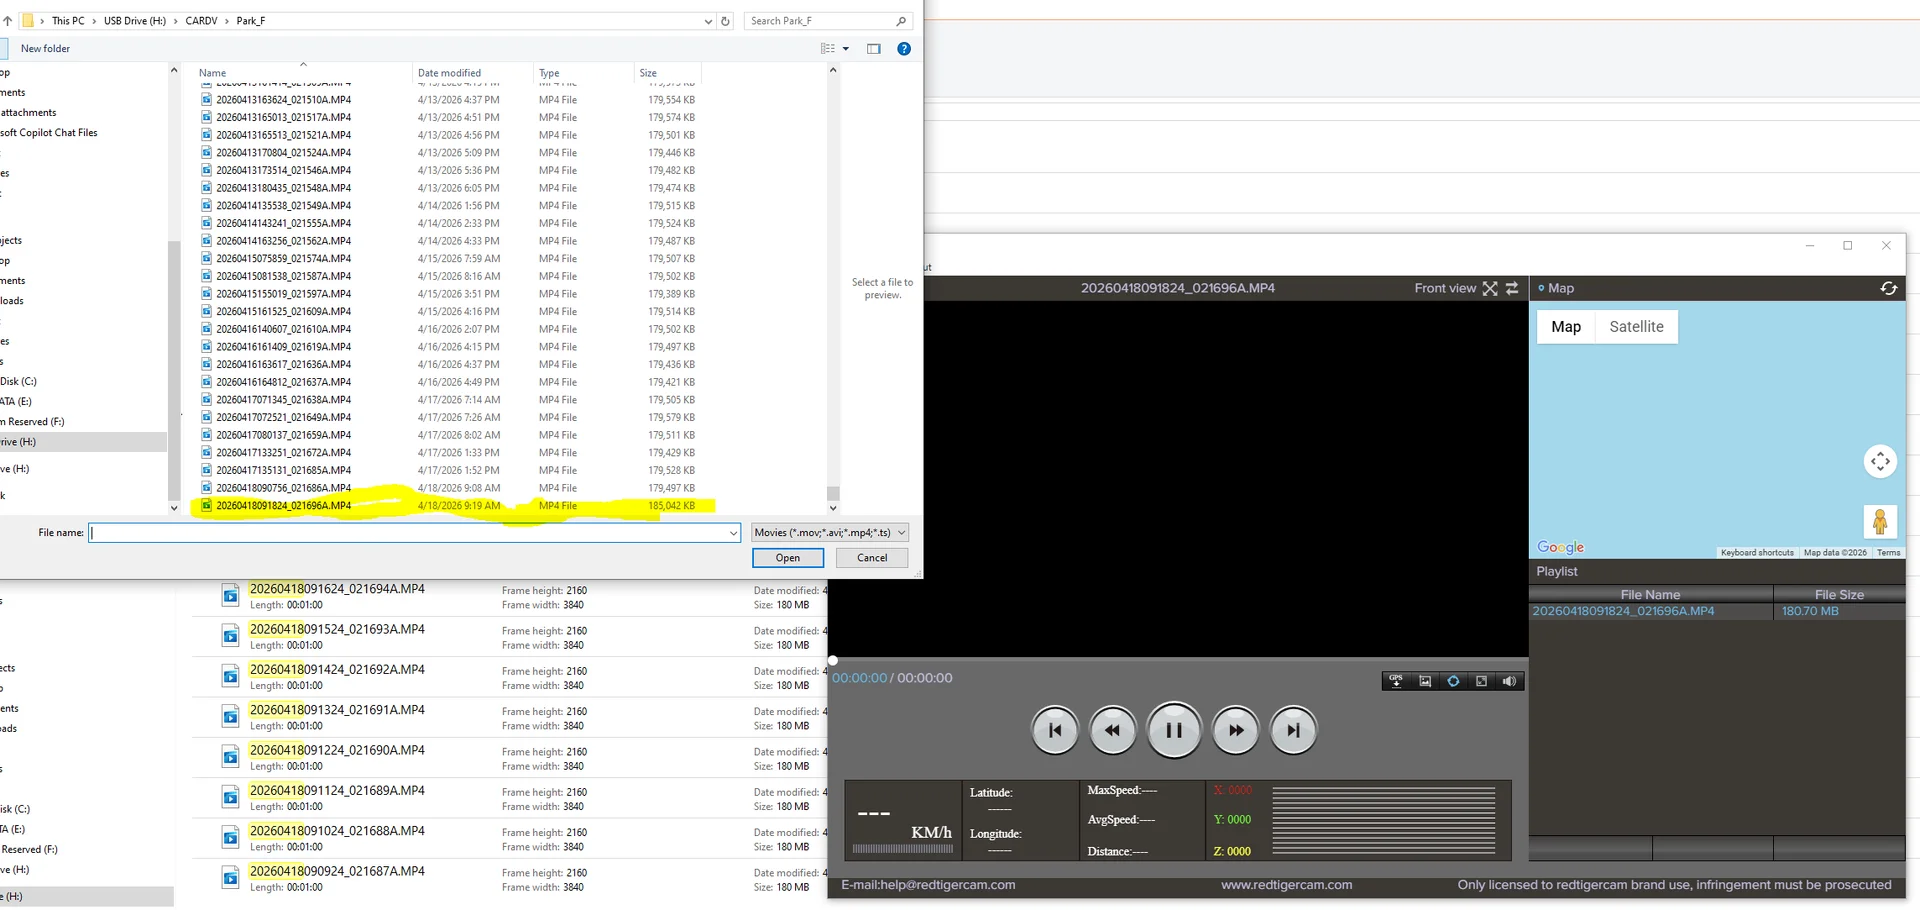Swap camera view with the arrows icon
Viewport: 1920px width, 910px height.
1512,288
